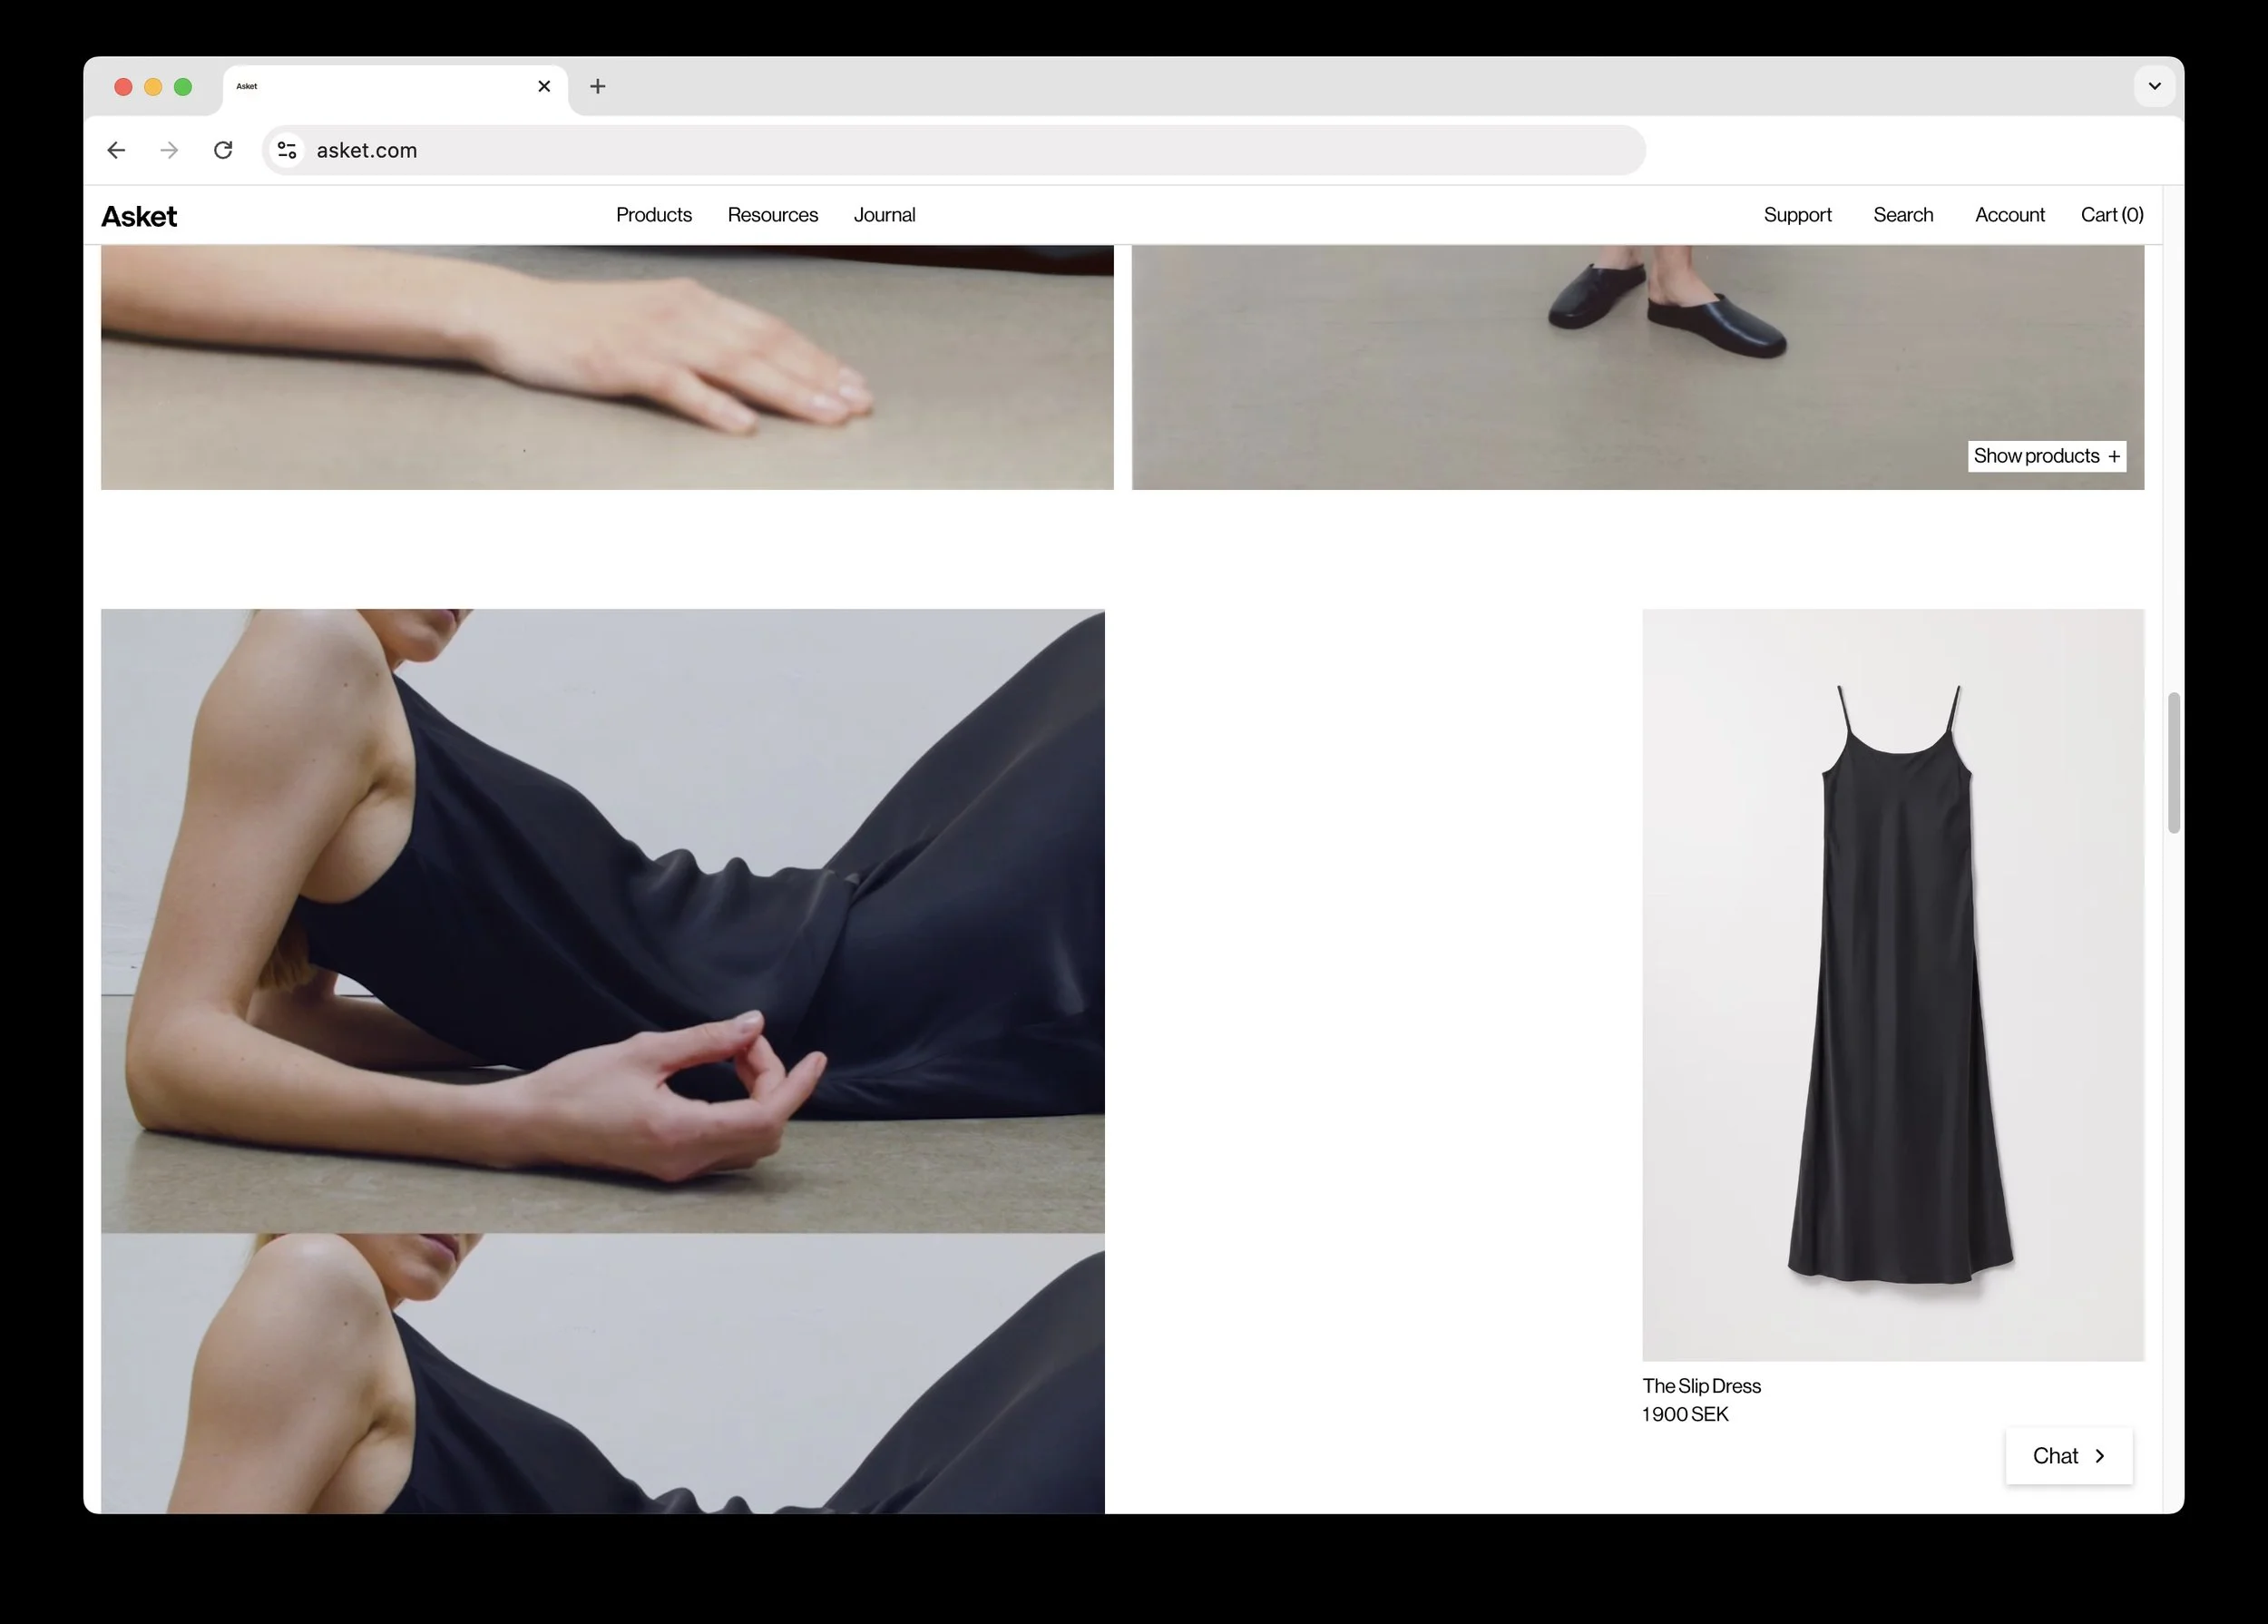Open the Support link
This screenshot has height=1624, width=2268.
(x=1797, y=215)
